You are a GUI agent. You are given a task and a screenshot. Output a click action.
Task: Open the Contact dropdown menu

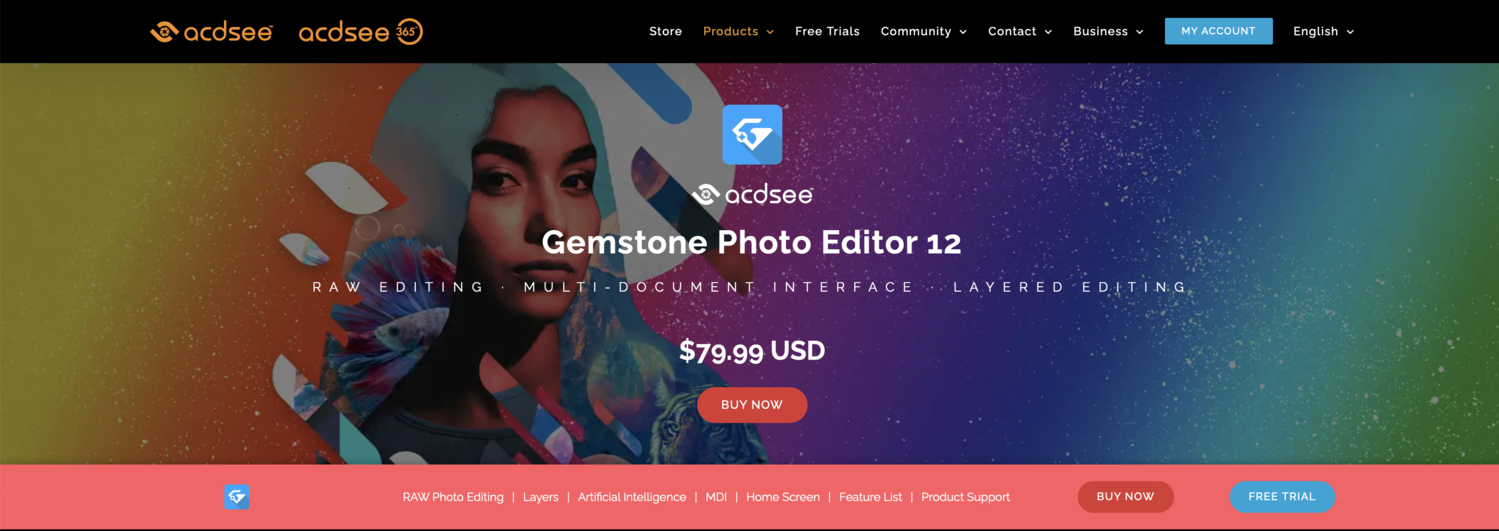click(x=1020, y=32)
